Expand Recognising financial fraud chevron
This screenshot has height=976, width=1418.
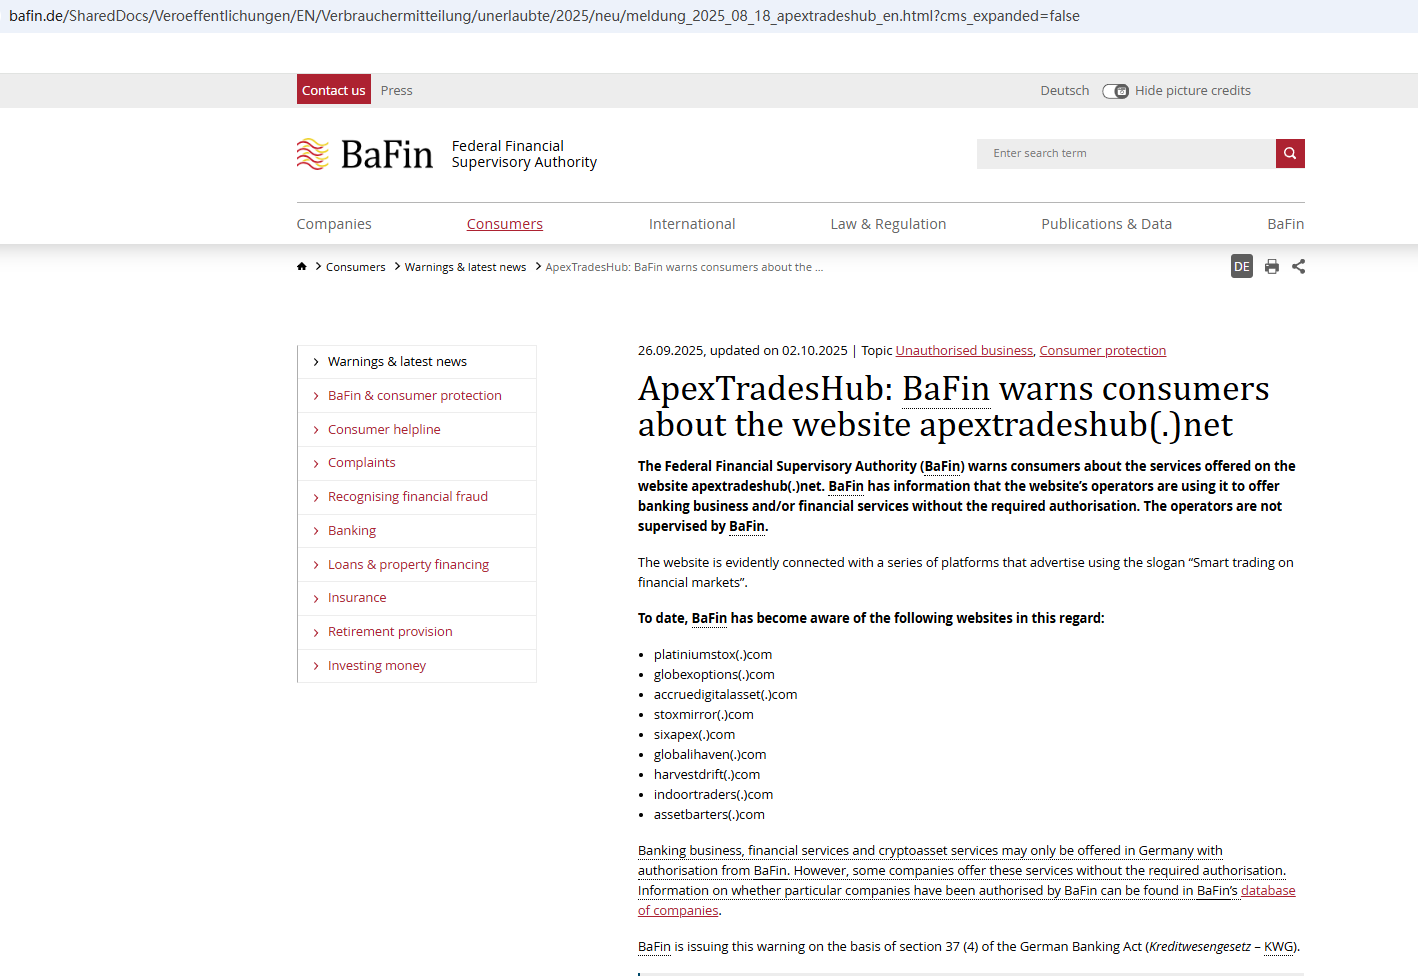316,497
